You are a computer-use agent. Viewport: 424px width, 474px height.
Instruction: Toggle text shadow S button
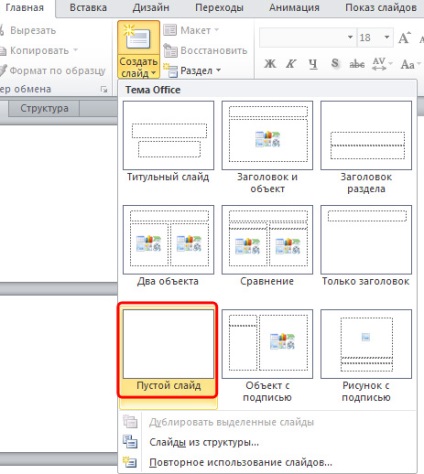pyautogui.click(x=335, y=64)
